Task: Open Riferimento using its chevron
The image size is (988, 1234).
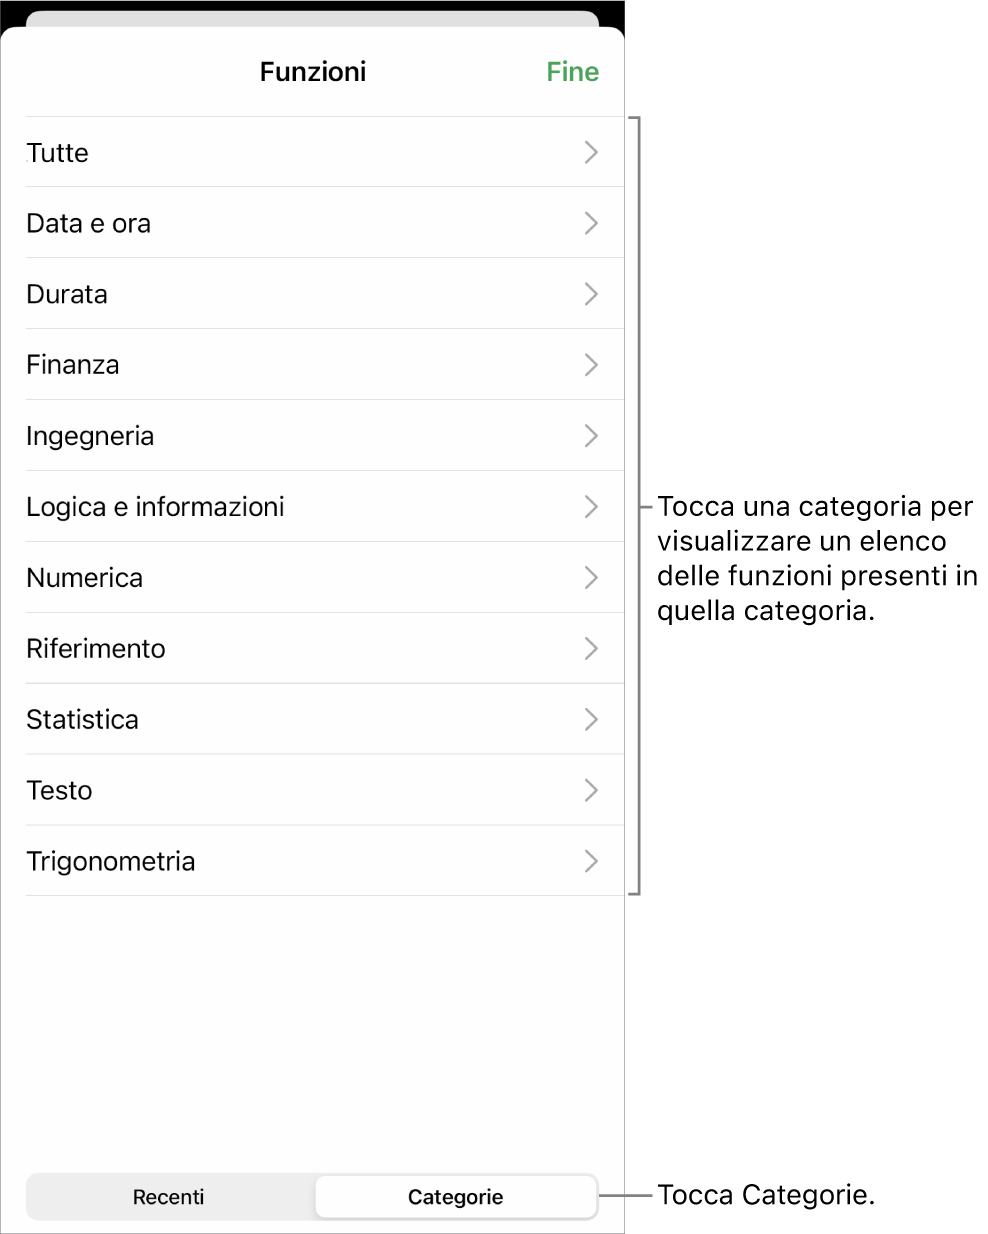Action: coord(591,649)
